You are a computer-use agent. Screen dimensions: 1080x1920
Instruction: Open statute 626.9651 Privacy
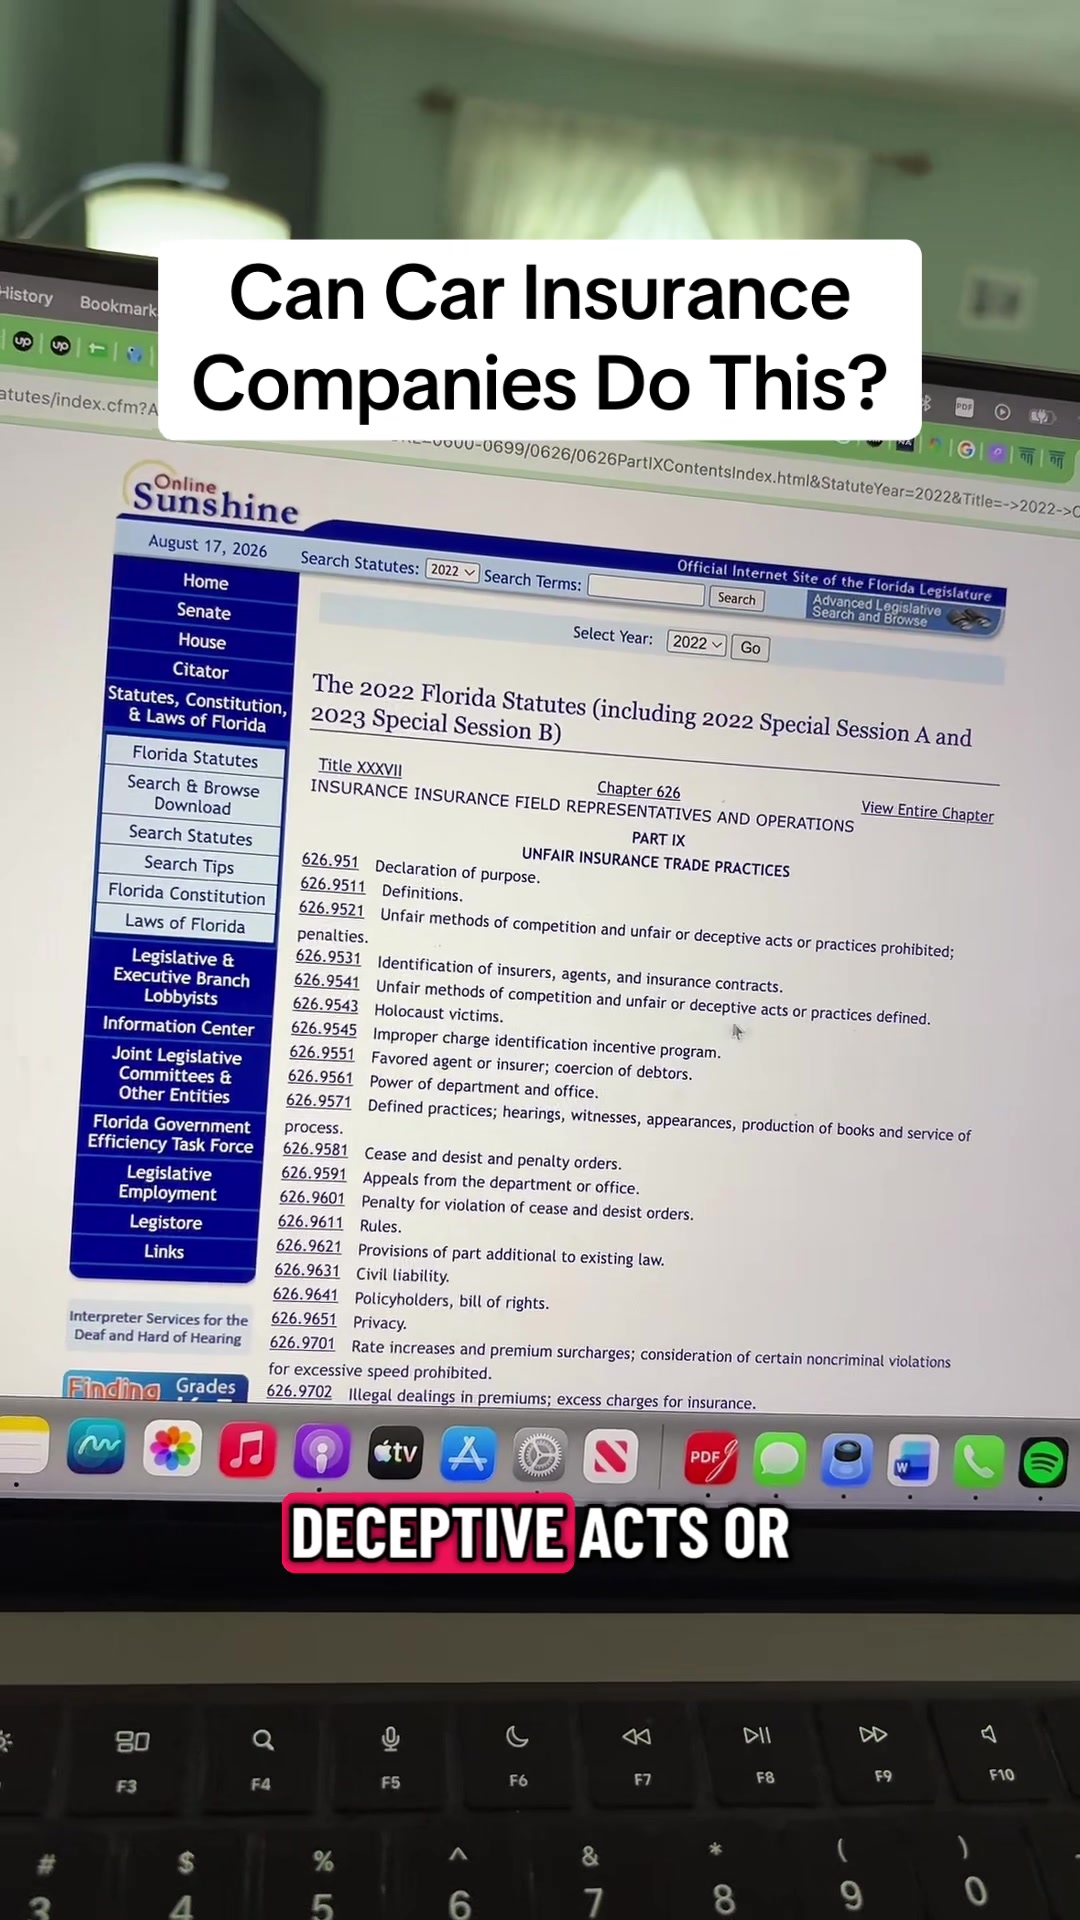tap(303, 1318)
